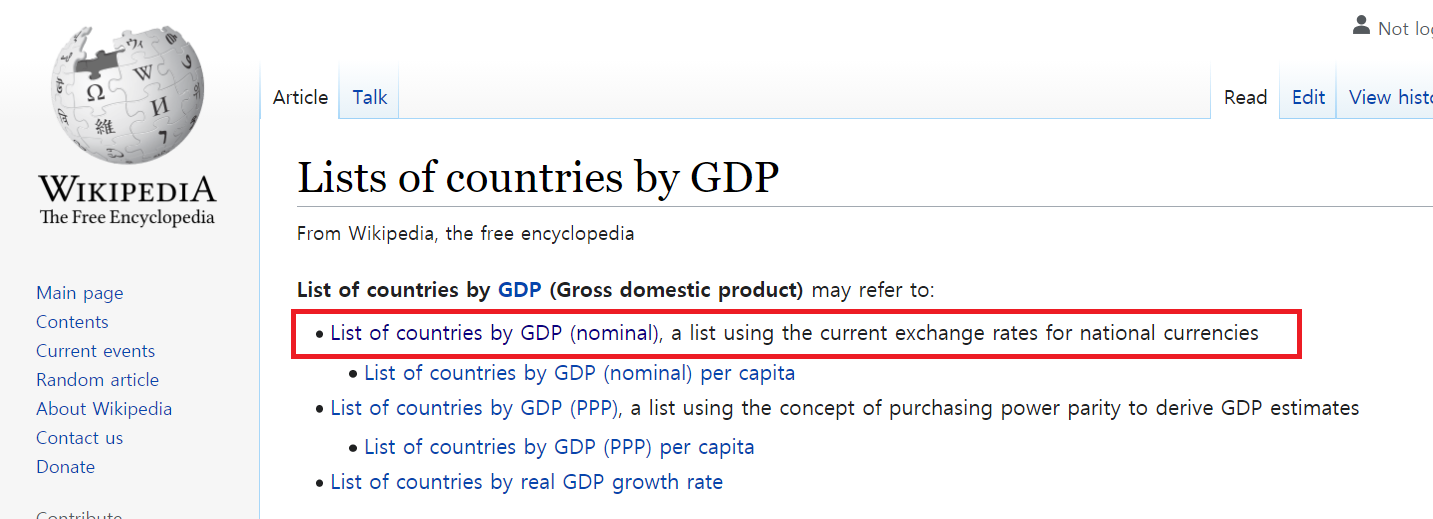
Task: Open GDP (nominal) per capita list
Action: click(x=579, y=373)
